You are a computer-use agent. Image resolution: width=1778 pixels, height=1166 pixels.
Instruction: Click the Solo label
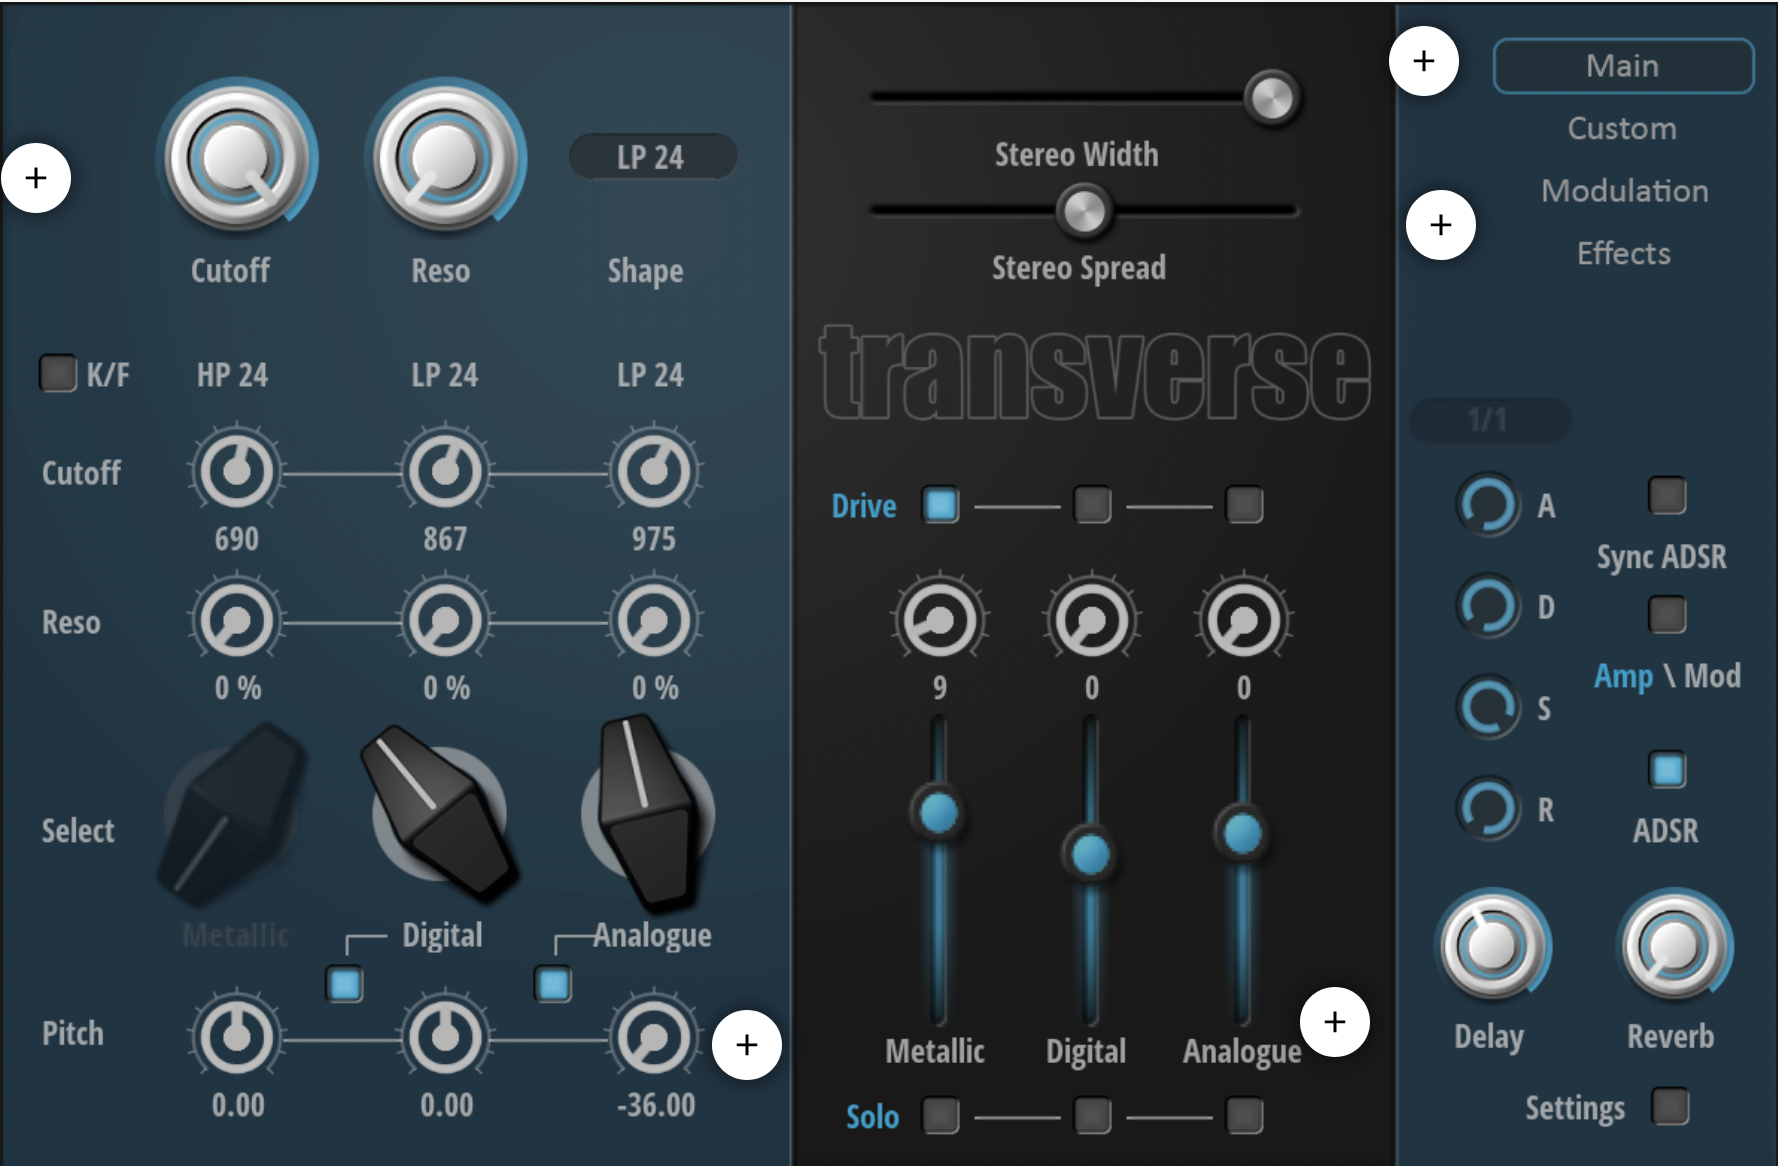872,1116
